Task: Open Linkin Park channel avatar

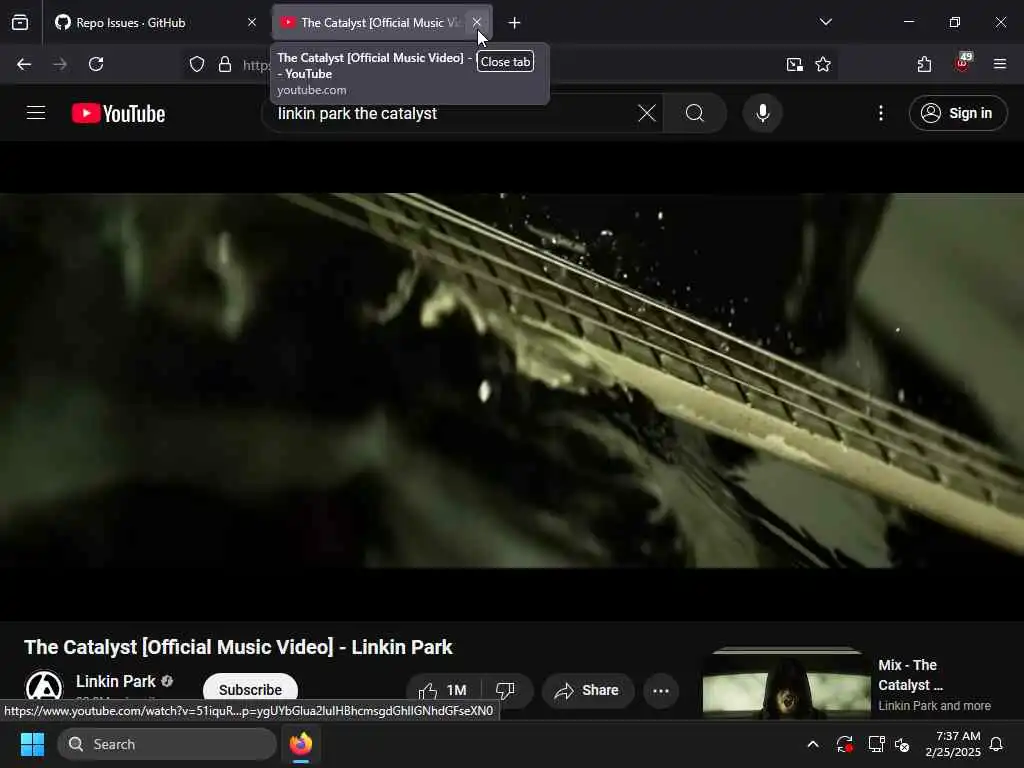Action: click(44, 687)
